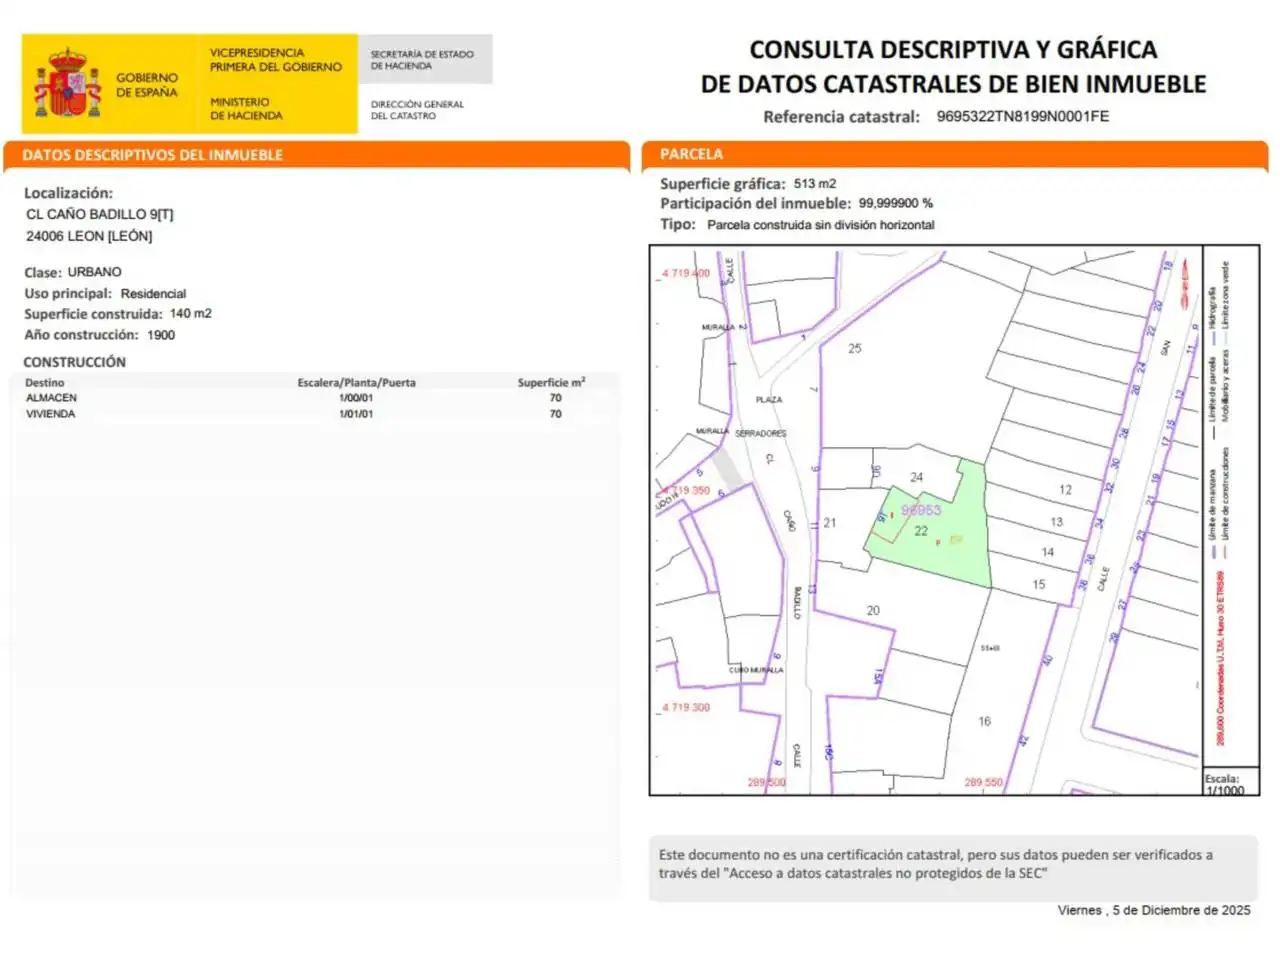Click the '1/01/01' cell in VIVIENDA row
This screenshot has height=960, width=1280.
tap(356, 414)
